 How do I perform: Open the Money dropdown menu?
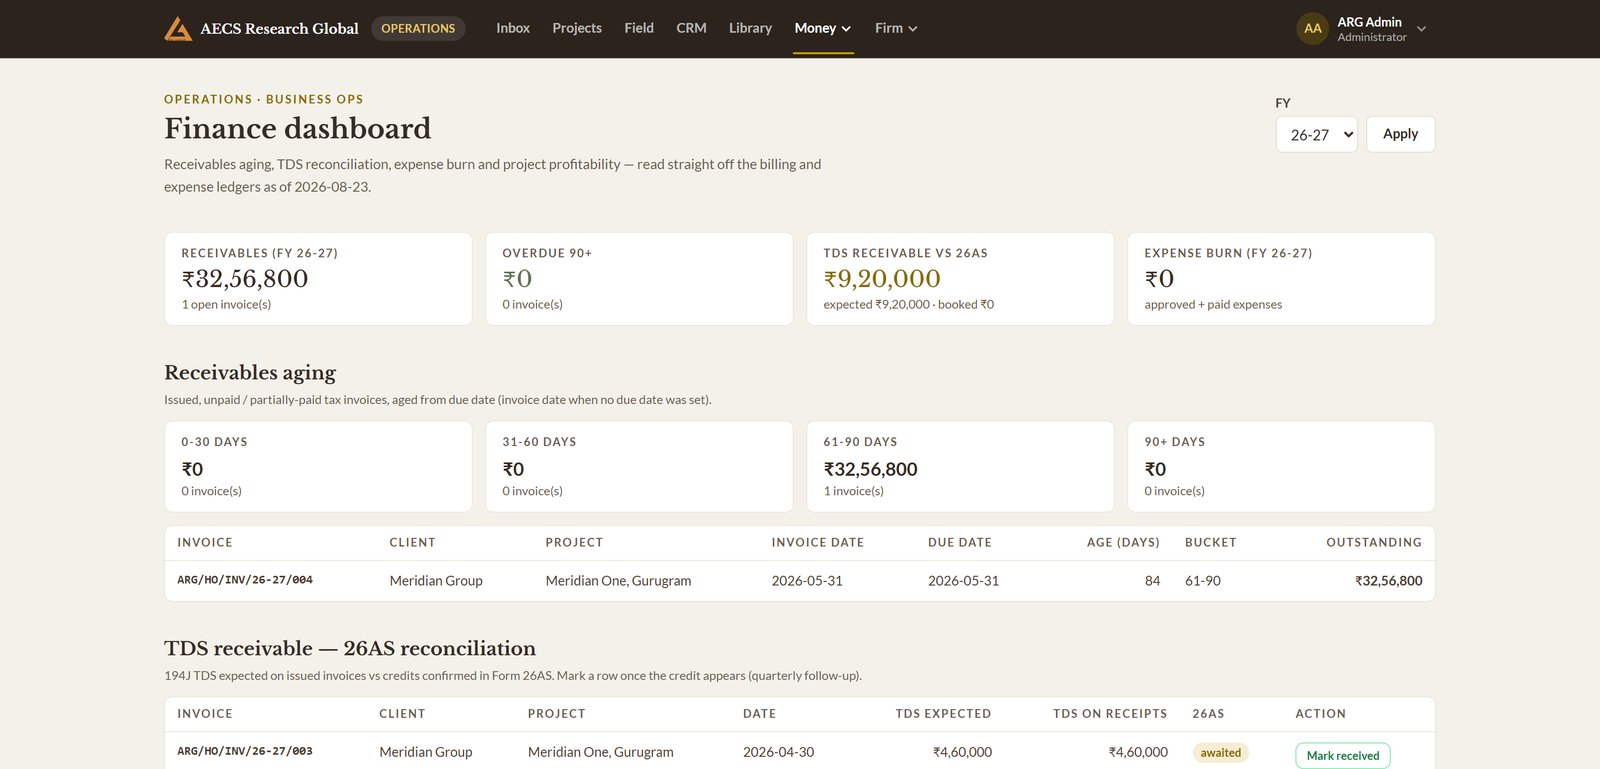coord(823,28)
